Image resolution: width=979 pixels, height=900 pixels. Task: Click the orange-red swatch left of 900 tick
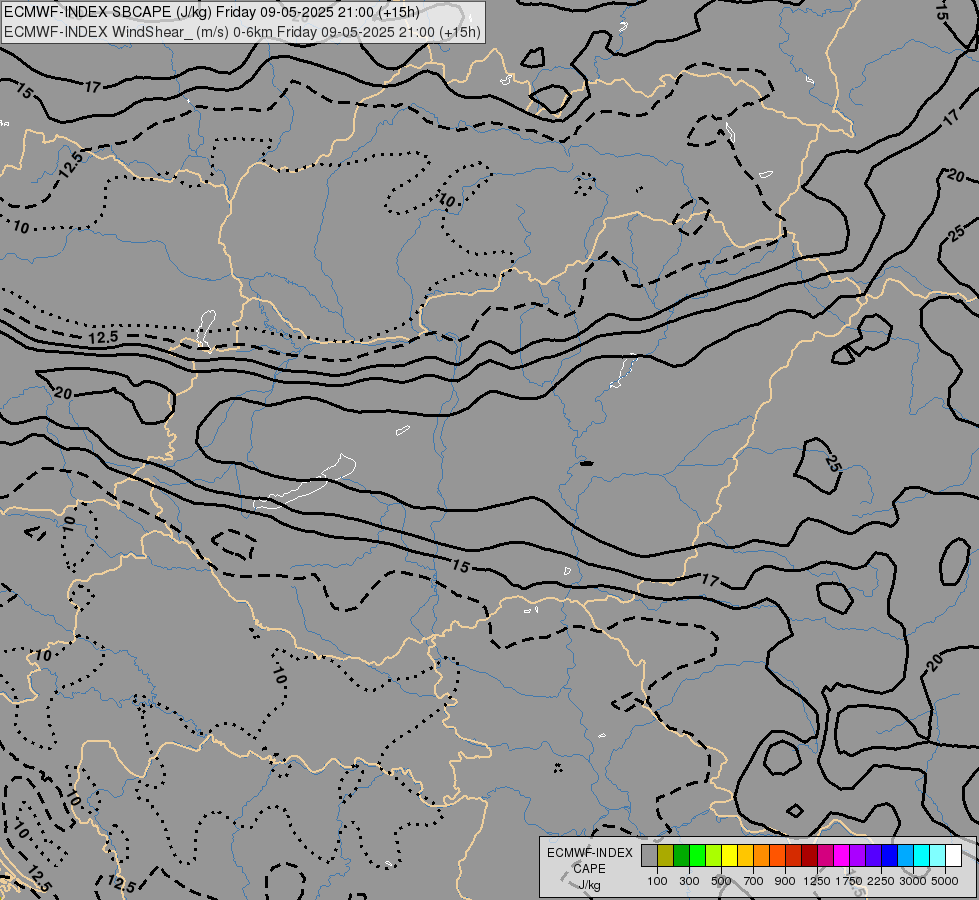(777, 855)
